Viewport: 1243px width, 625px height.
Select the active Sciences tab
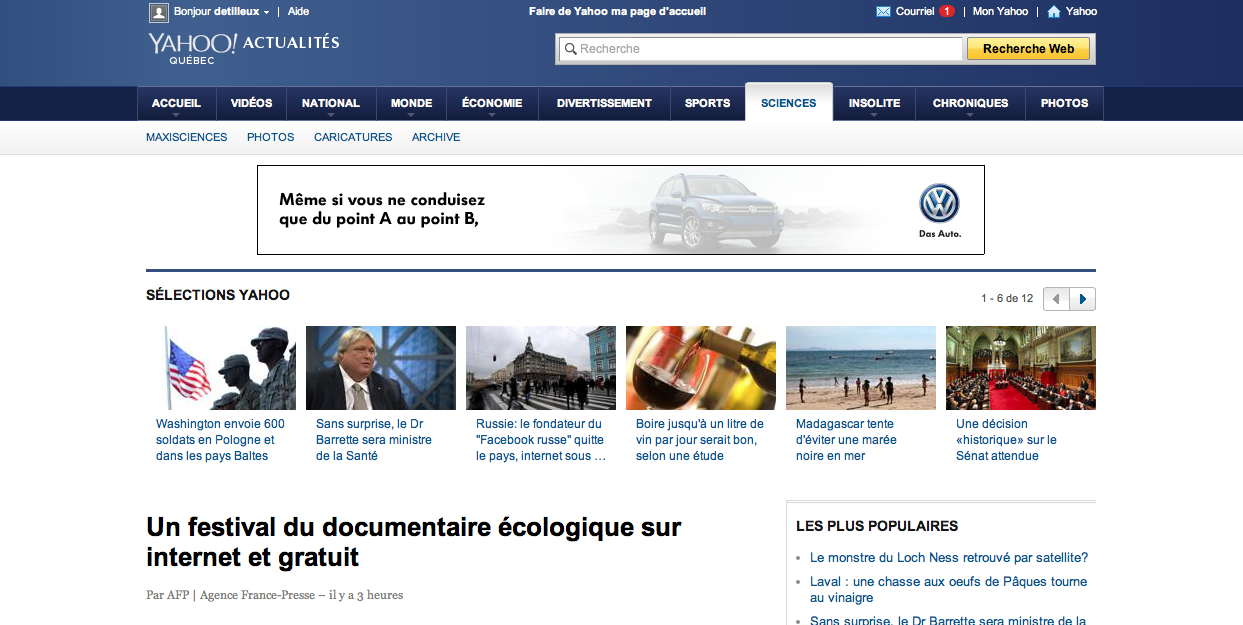(789, 103)
